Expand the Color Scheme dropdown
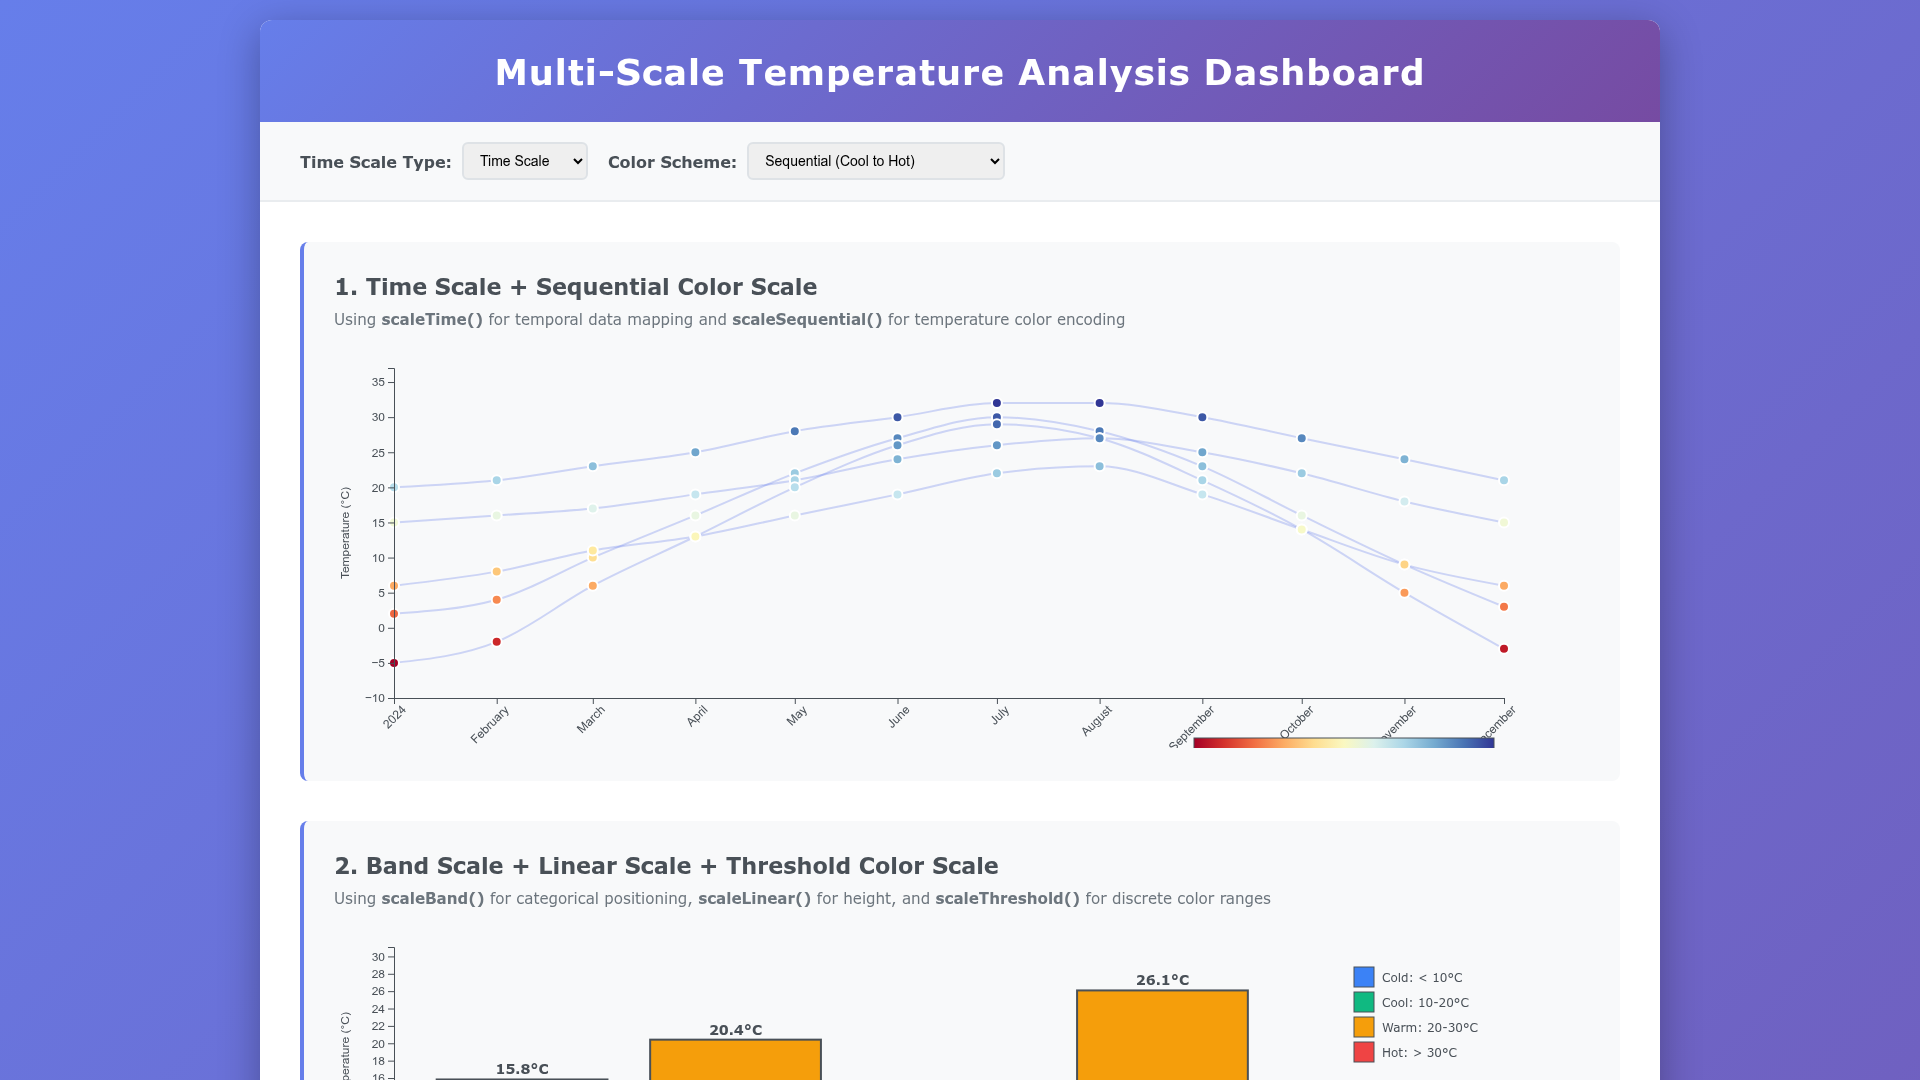 875,161
